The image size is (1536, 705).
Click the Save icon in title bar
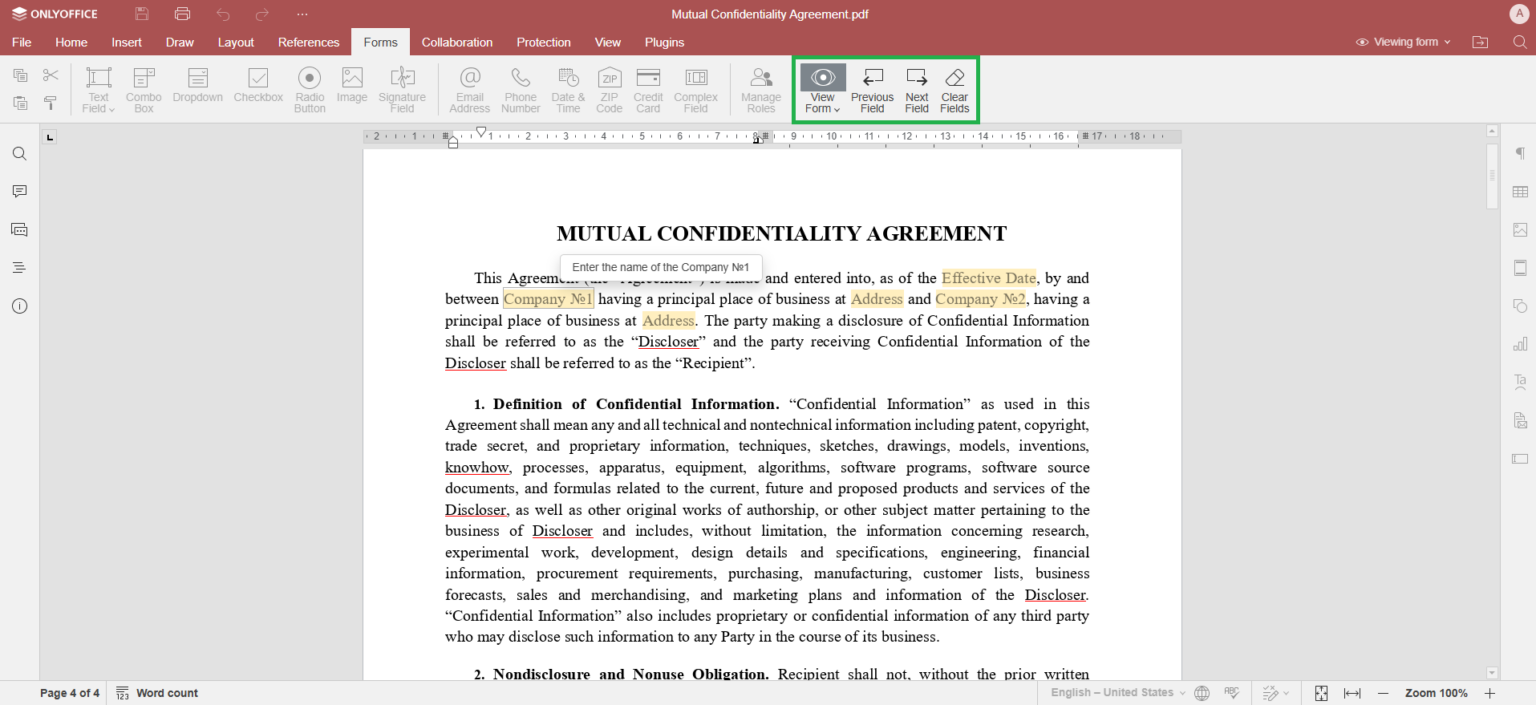142,14
